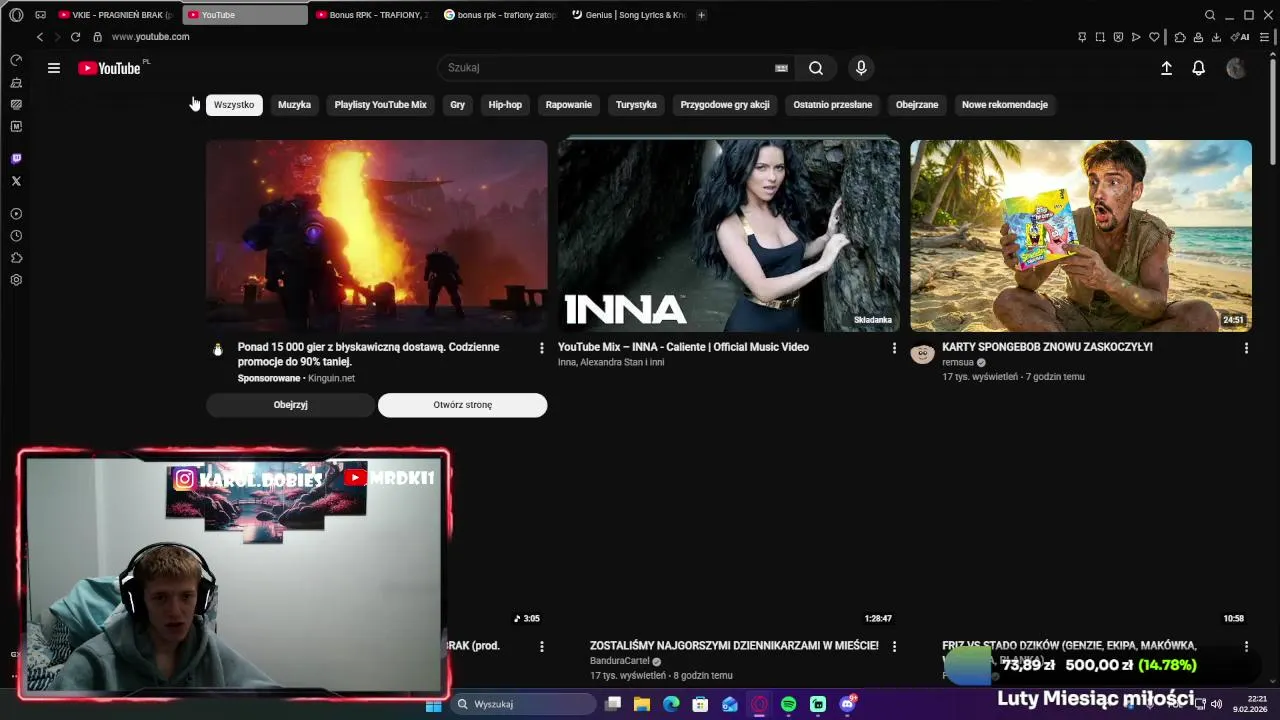This screenshot has width=1280, height=720.
Task: Open the BanduraCartel channel link
Action: tap(619, 661)
